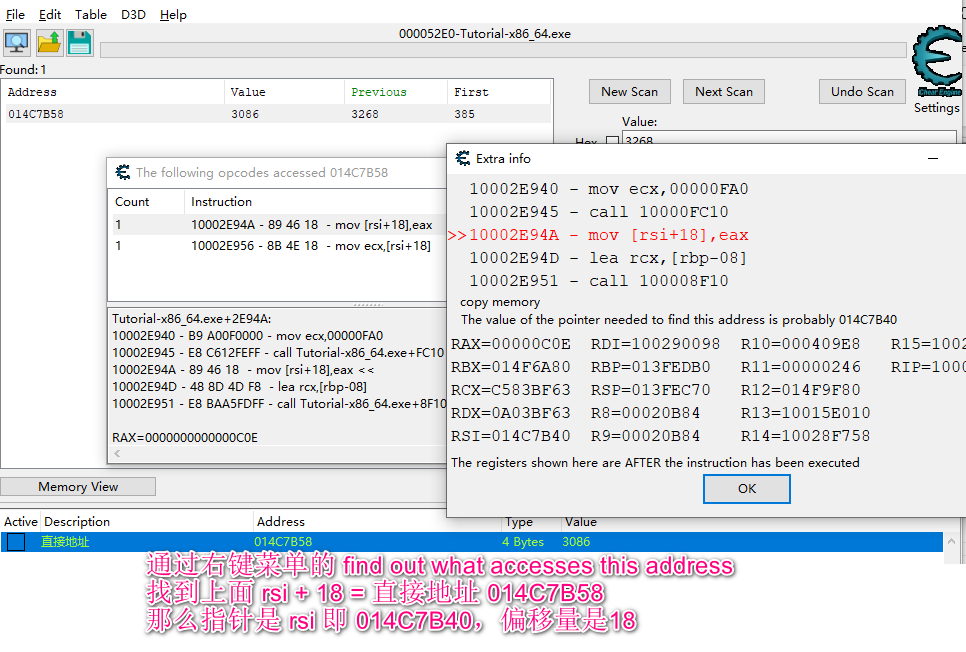Viewport: 966px width, 652px height.
Task: Click the 4 Bytes type cell
Action: click(523, 542)
